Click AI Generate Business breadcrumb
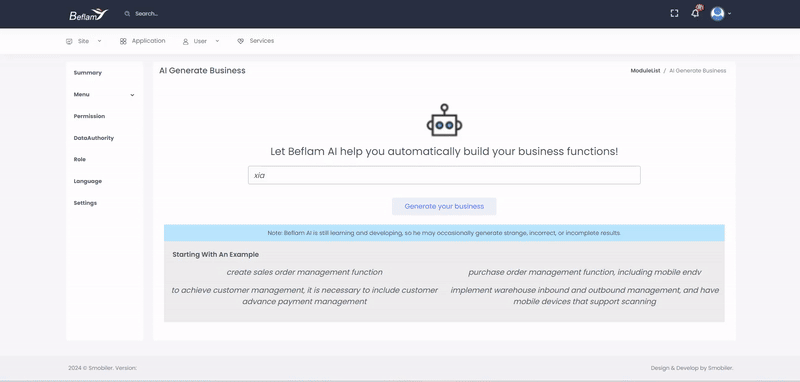This screenshot has width=800, height=382. click(x=697, y=71)
